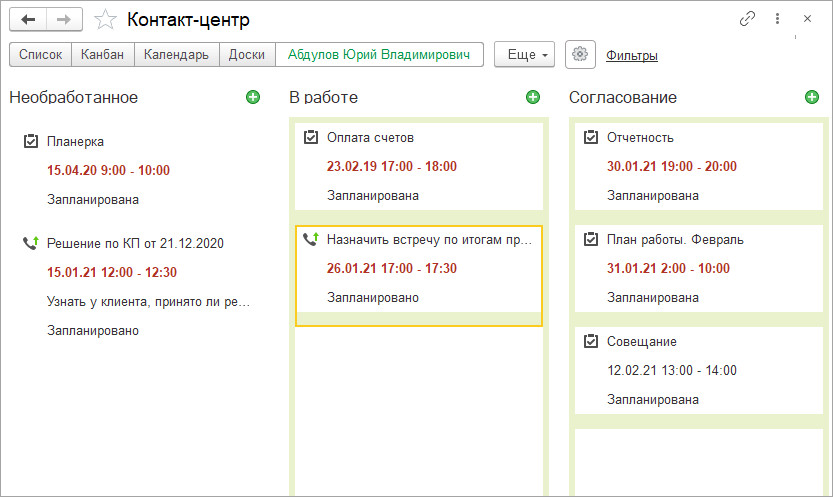Image resolution: width=833 pixels, height=497 pixels.
Task: Open the Назначить встречу по итогам card title
Action: tap(429, 239)
